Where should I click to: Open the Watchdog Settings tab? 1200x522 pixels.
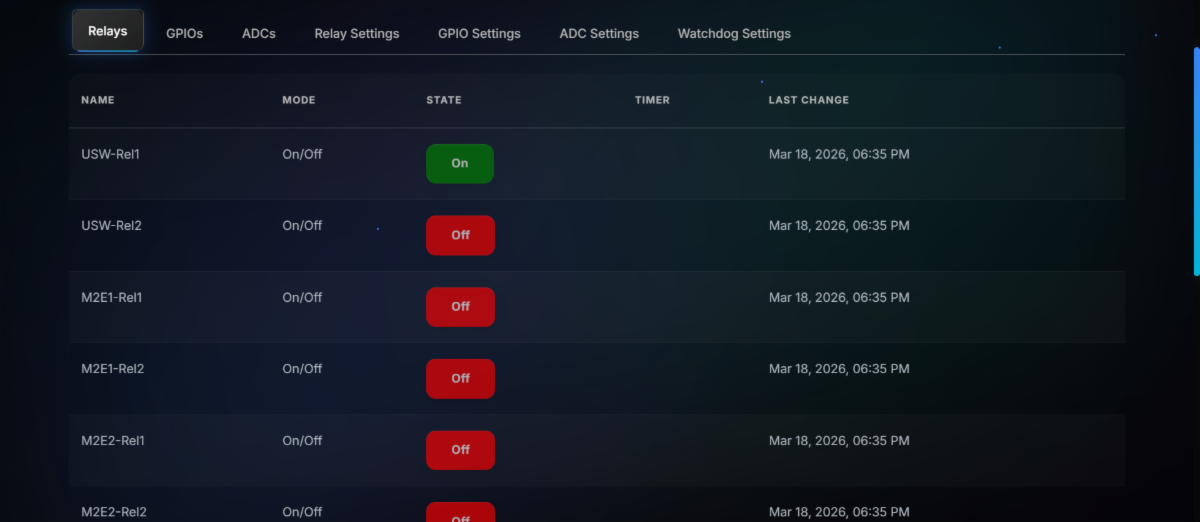[734, 33]
